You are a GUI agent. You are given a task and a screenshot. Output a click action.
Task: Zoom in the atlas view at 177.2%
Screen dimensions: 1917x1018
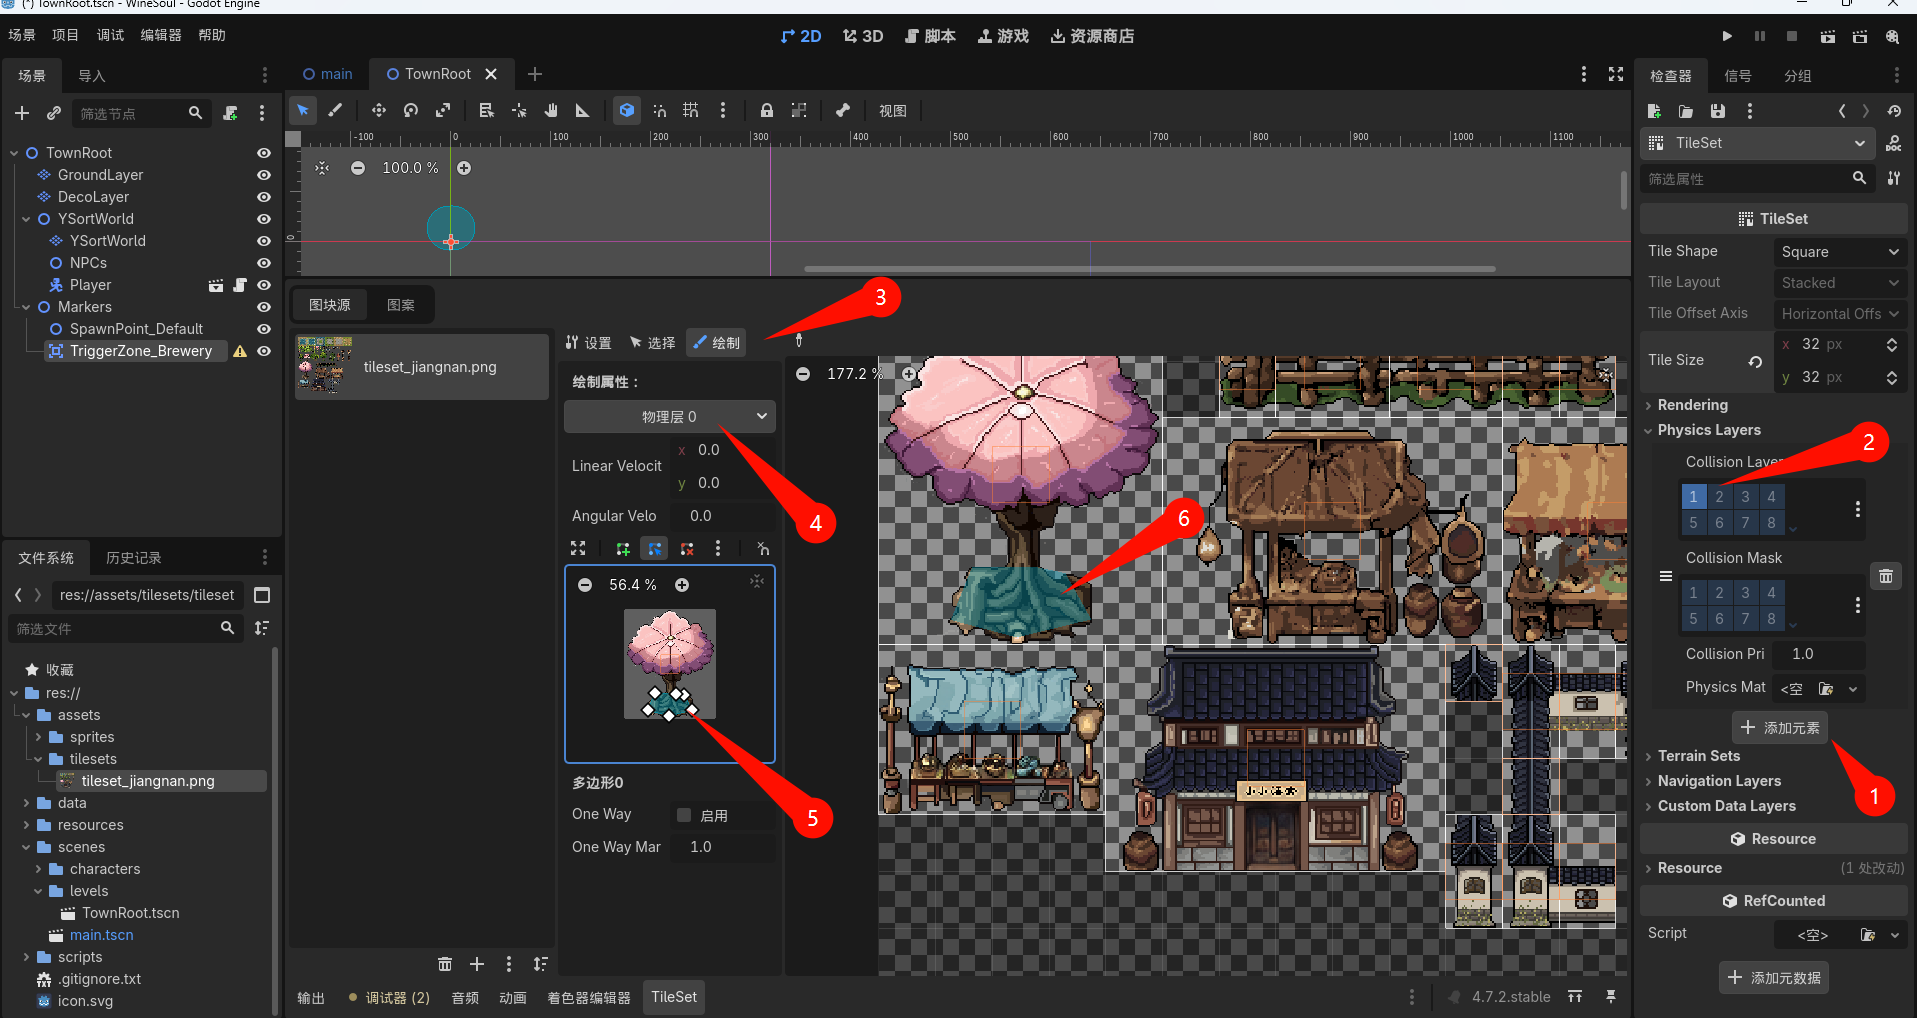(908, 373)
